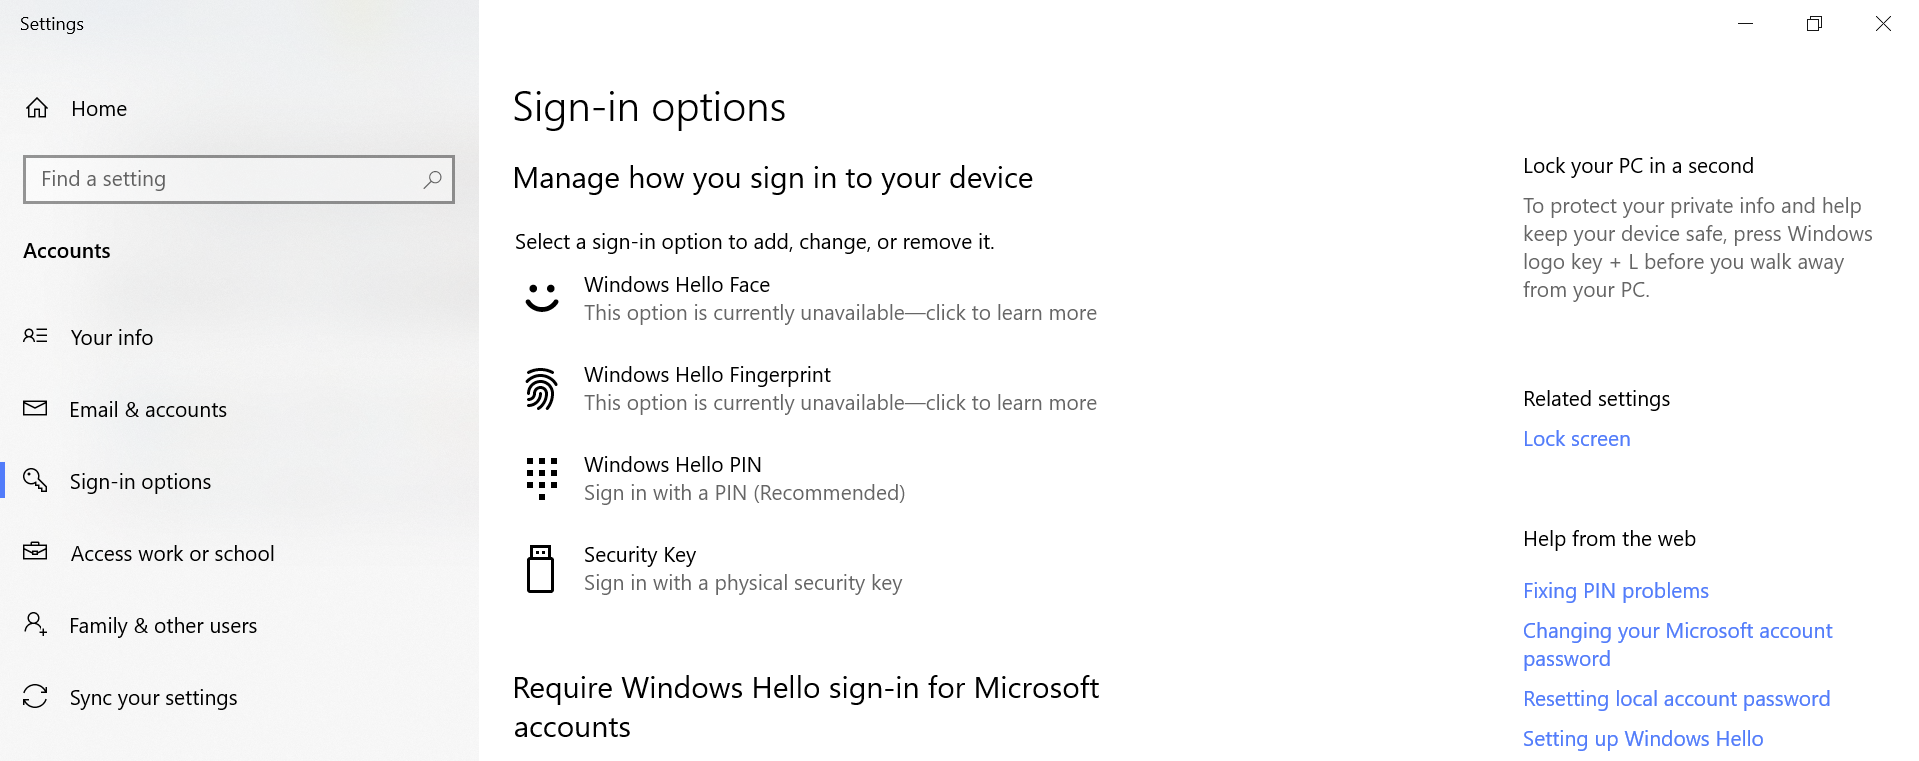1919x761 pixels.
Task: Click the Email & accounts envelope icon
Action: (36, 409)
